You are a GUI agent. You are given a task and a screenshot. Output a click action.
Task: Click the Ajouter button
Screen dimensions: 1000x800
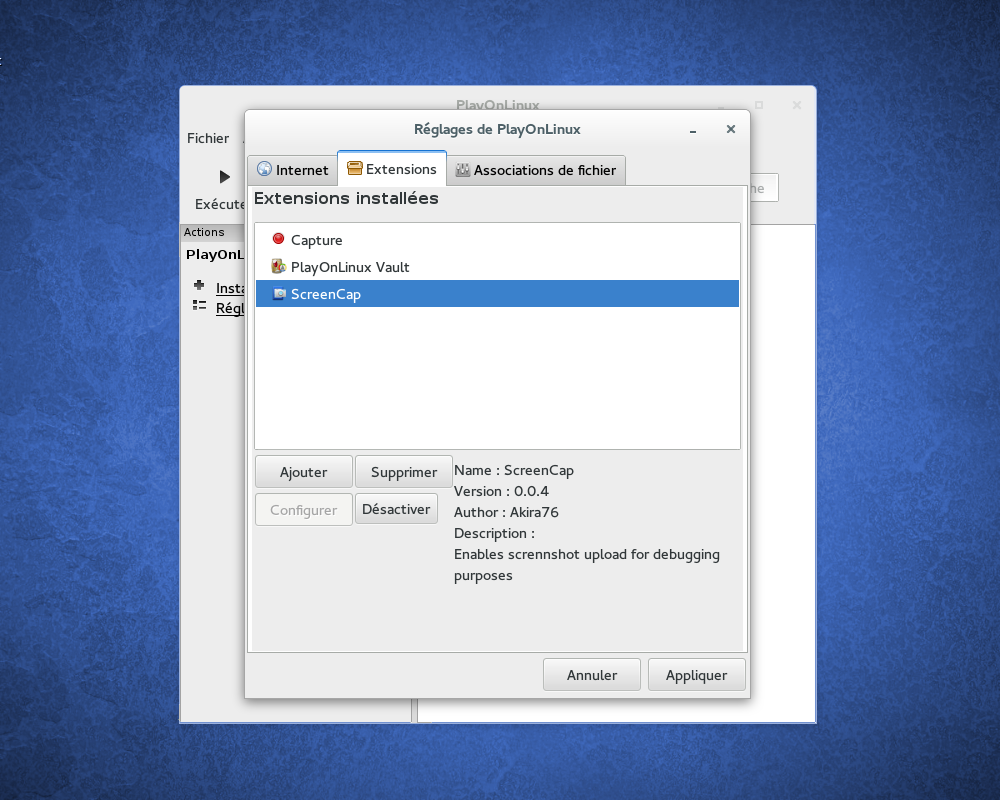click(304, 471)
